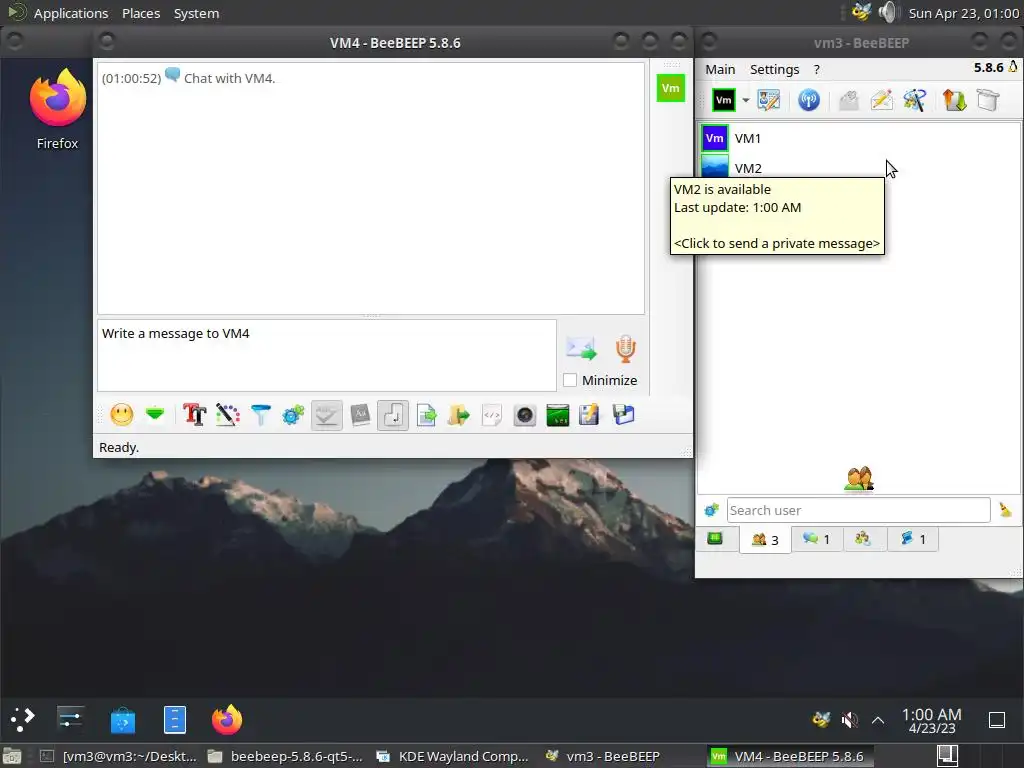Click the edit profile card icon
The width and height of the screenshot is (1024, 768).
(769, 101)
